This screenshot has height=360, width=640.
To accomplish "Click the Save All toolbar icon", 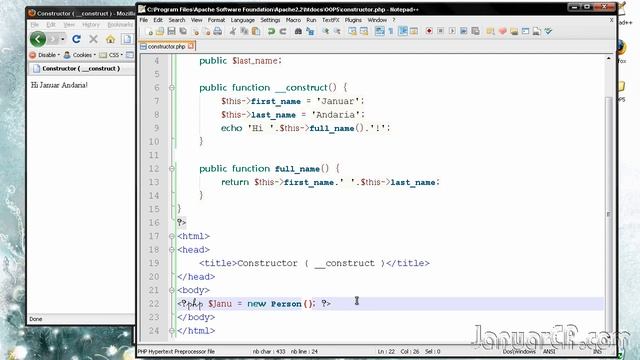I will [x=183, y=31].
